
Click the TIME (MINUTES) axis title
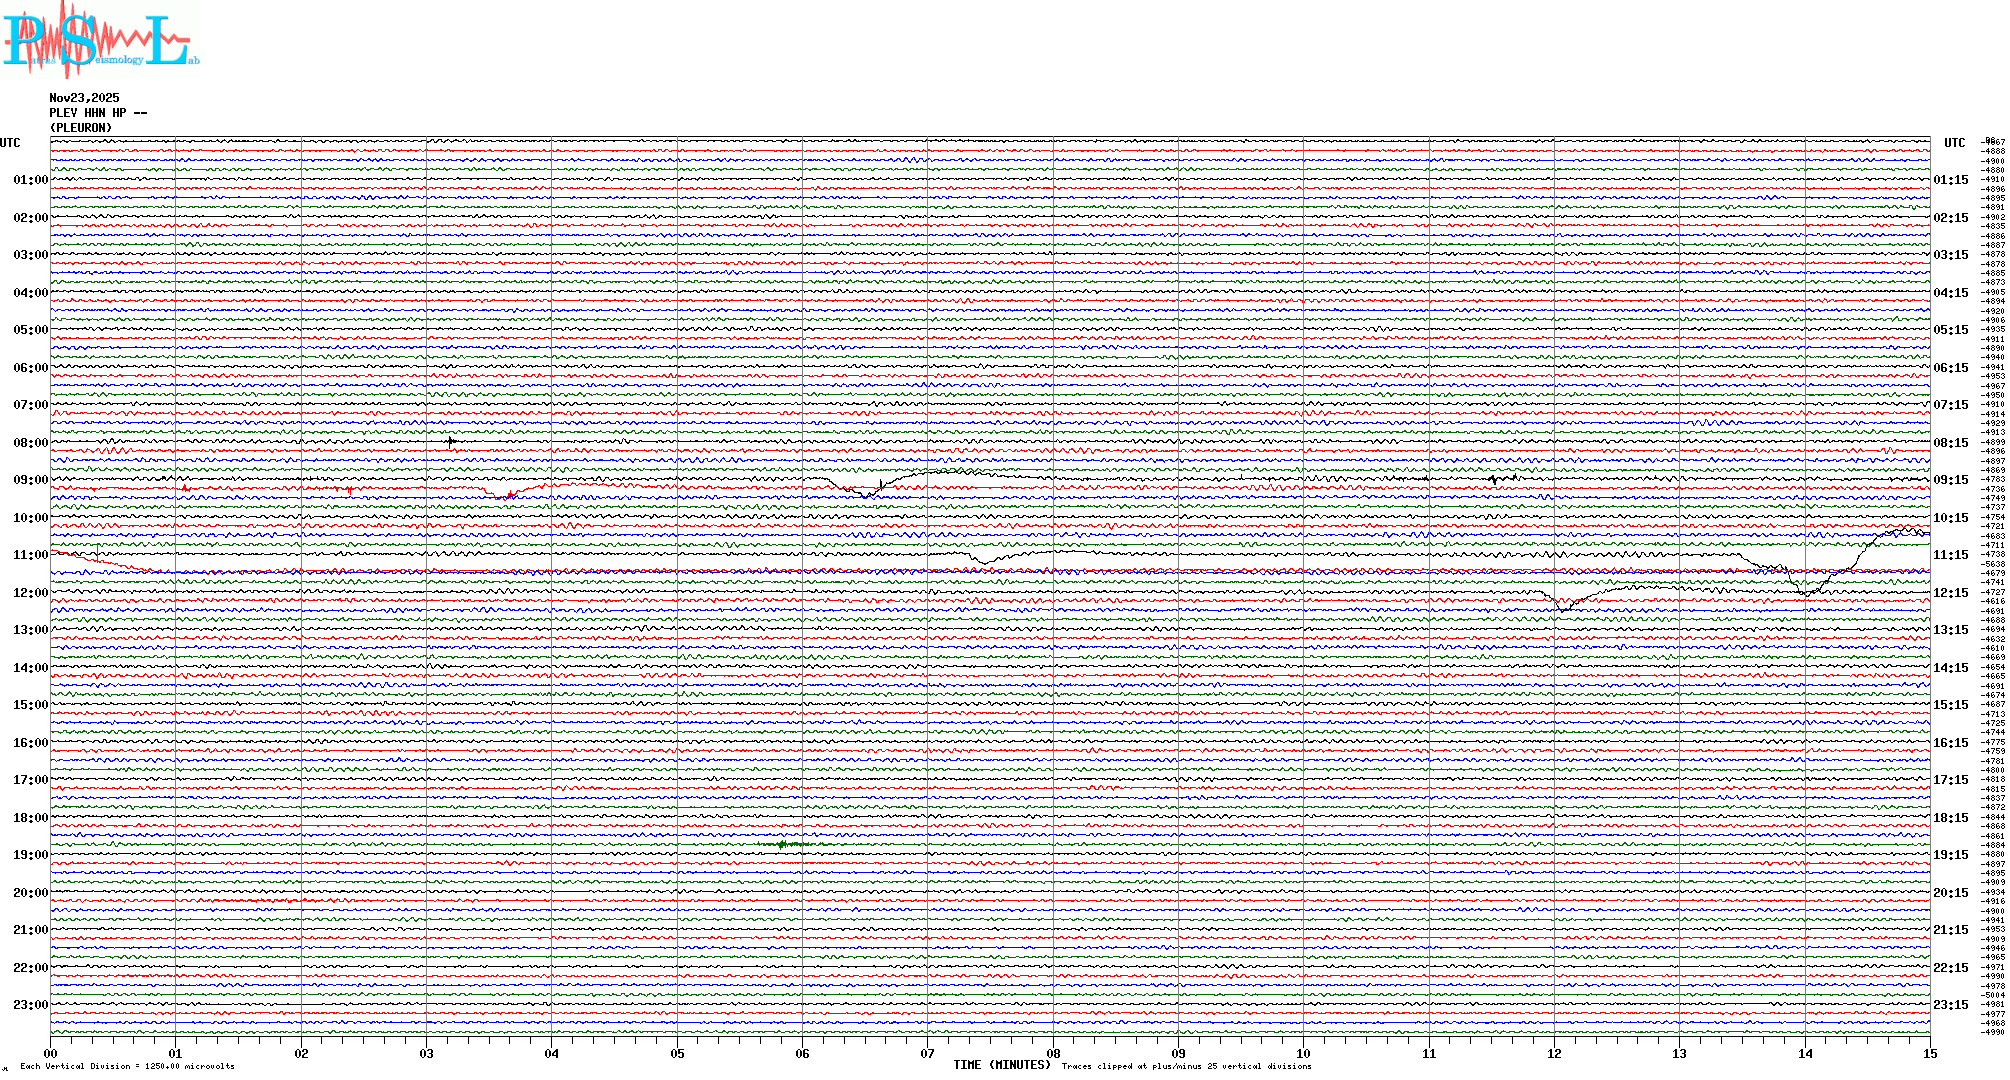pos(1002,1065)
